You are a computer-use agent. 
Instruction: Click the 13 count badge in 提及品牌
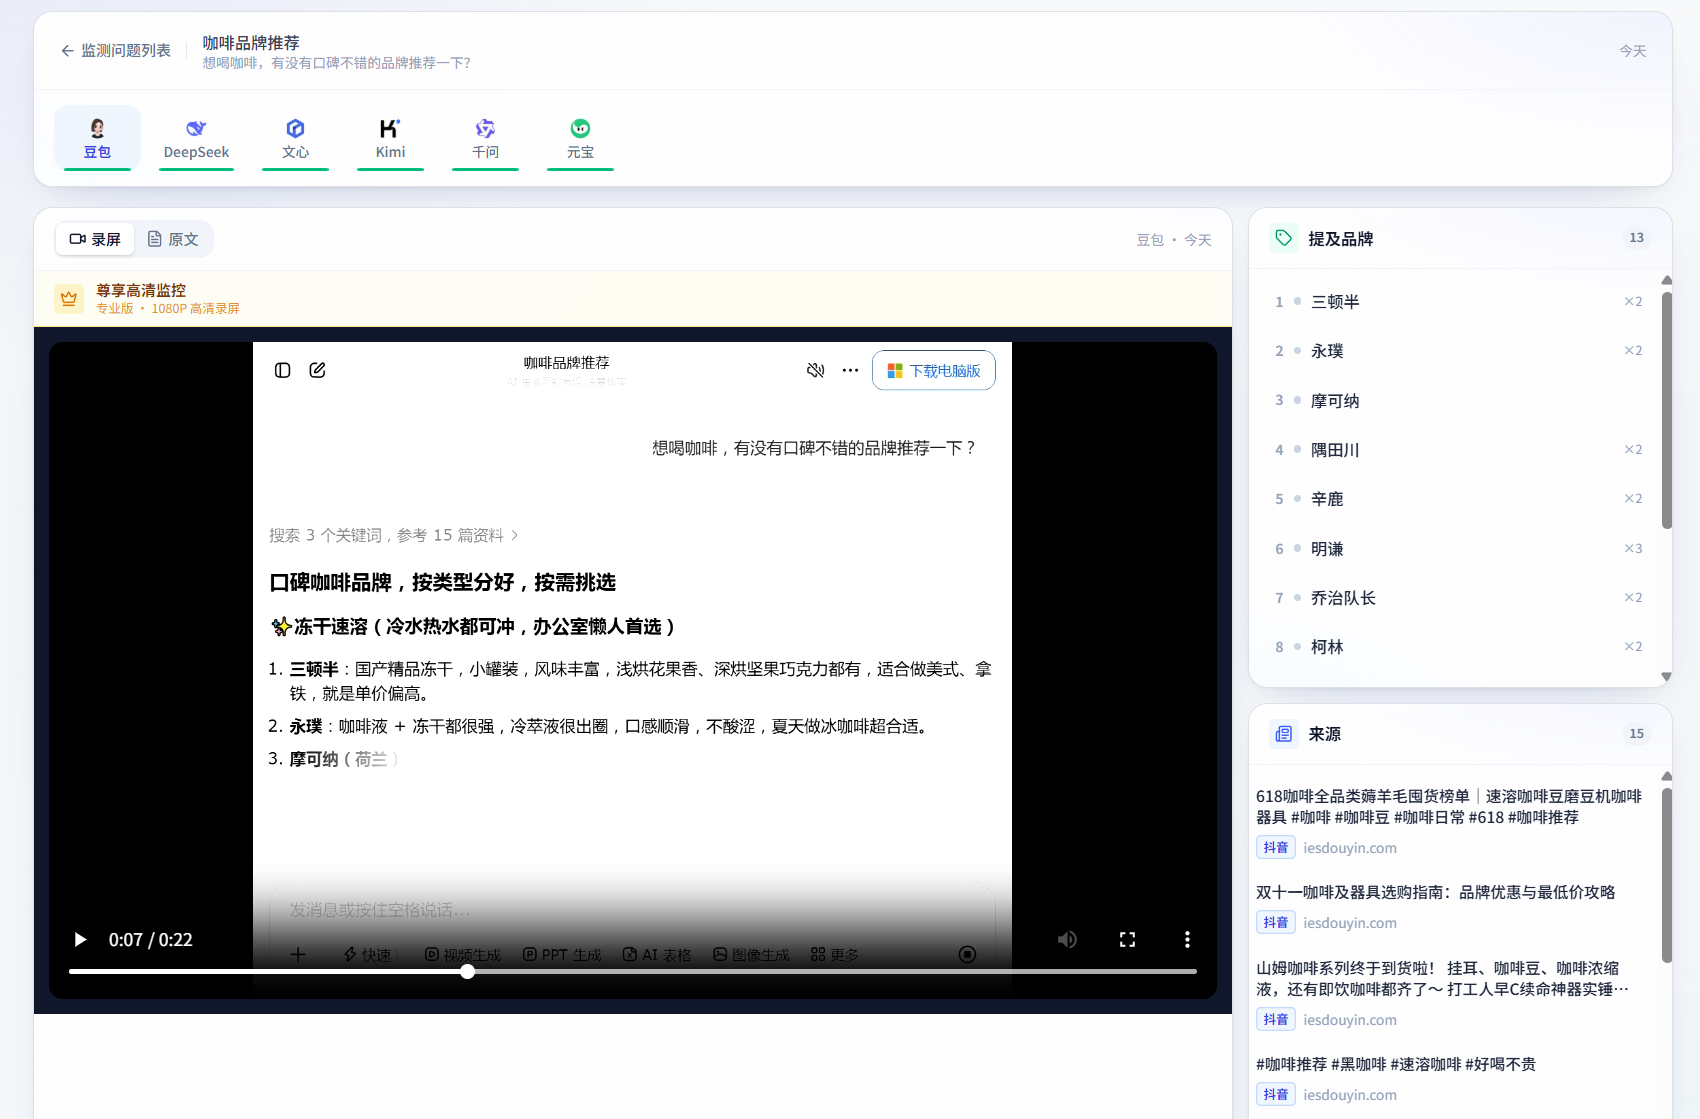[1636, 238]
